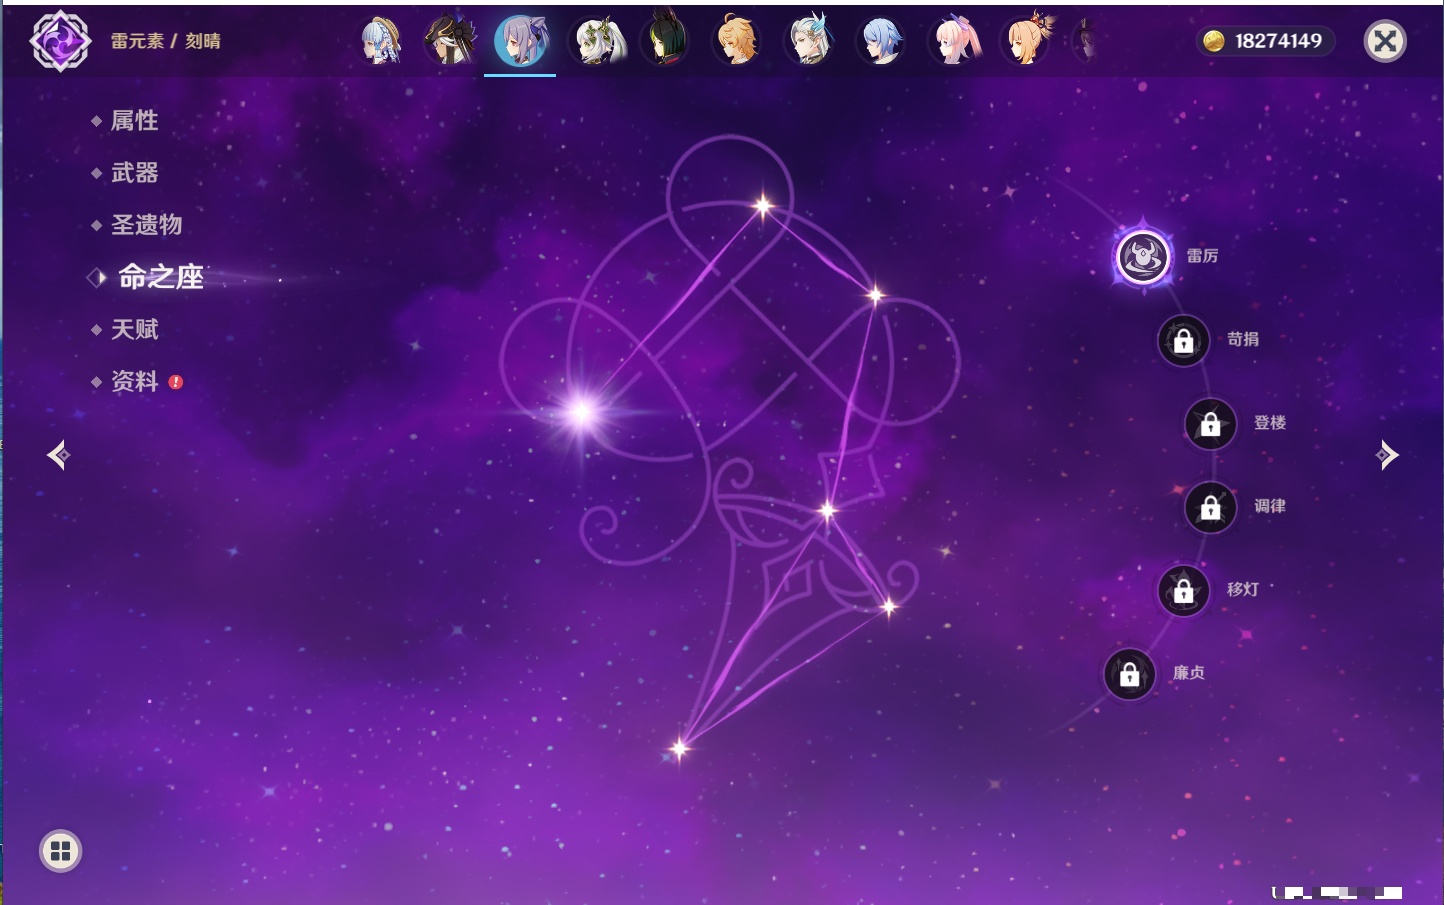The width and height of the screenshot is (1444, 905).
Task: Select the 命之座 constellation menu
Action: 160,277
